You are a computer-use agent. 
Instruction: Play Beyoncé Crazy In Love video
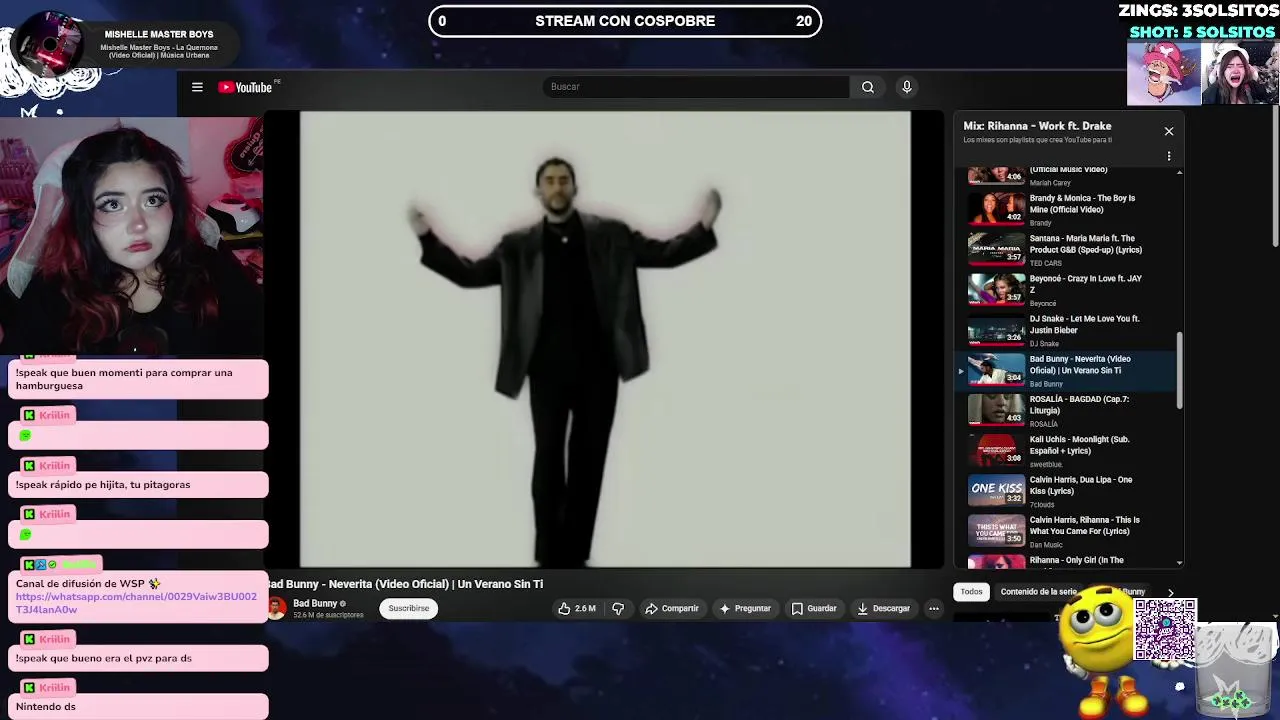[x=1064, y=290]
